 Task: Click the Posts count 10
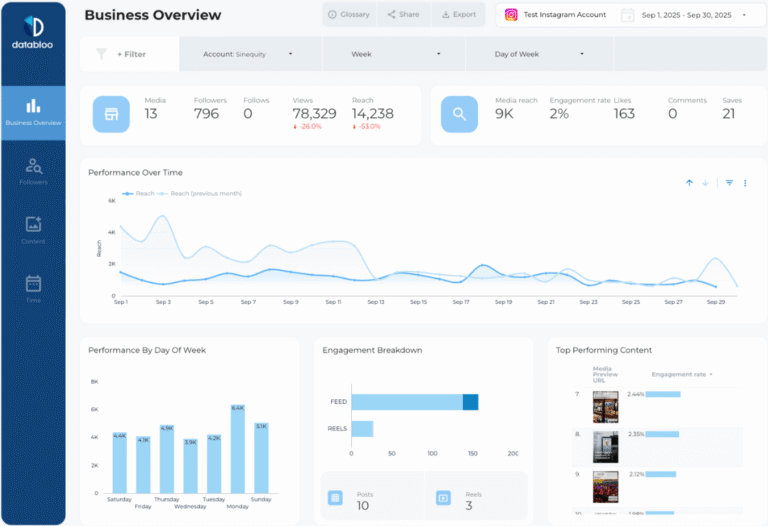[363, 506]
